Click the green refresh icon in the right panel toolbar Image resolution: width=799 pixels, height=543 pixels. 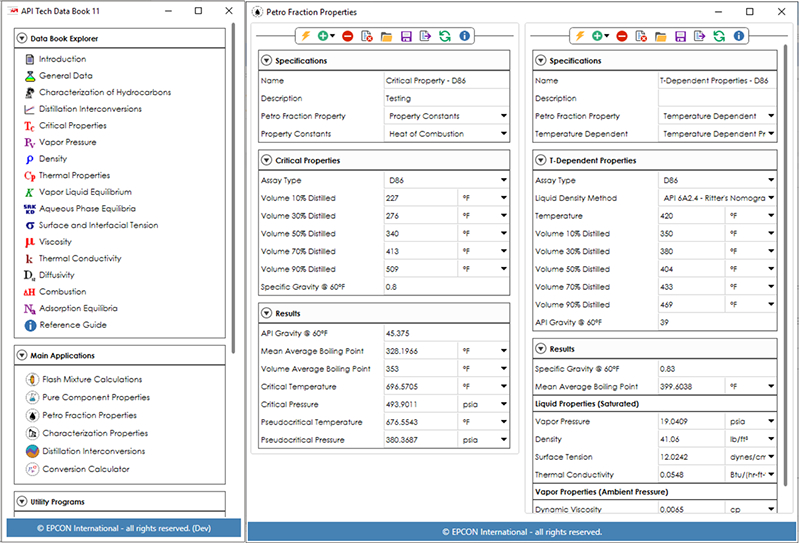point(719,36)
